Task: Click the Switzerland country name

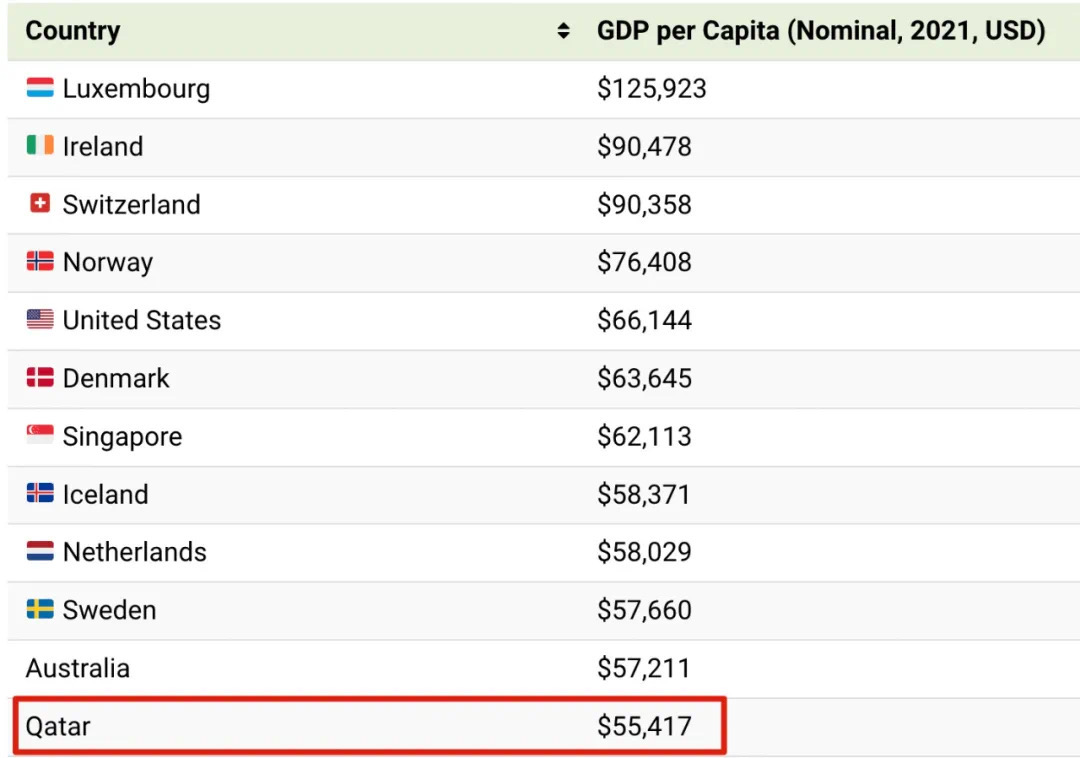Action: click(131, 204)
